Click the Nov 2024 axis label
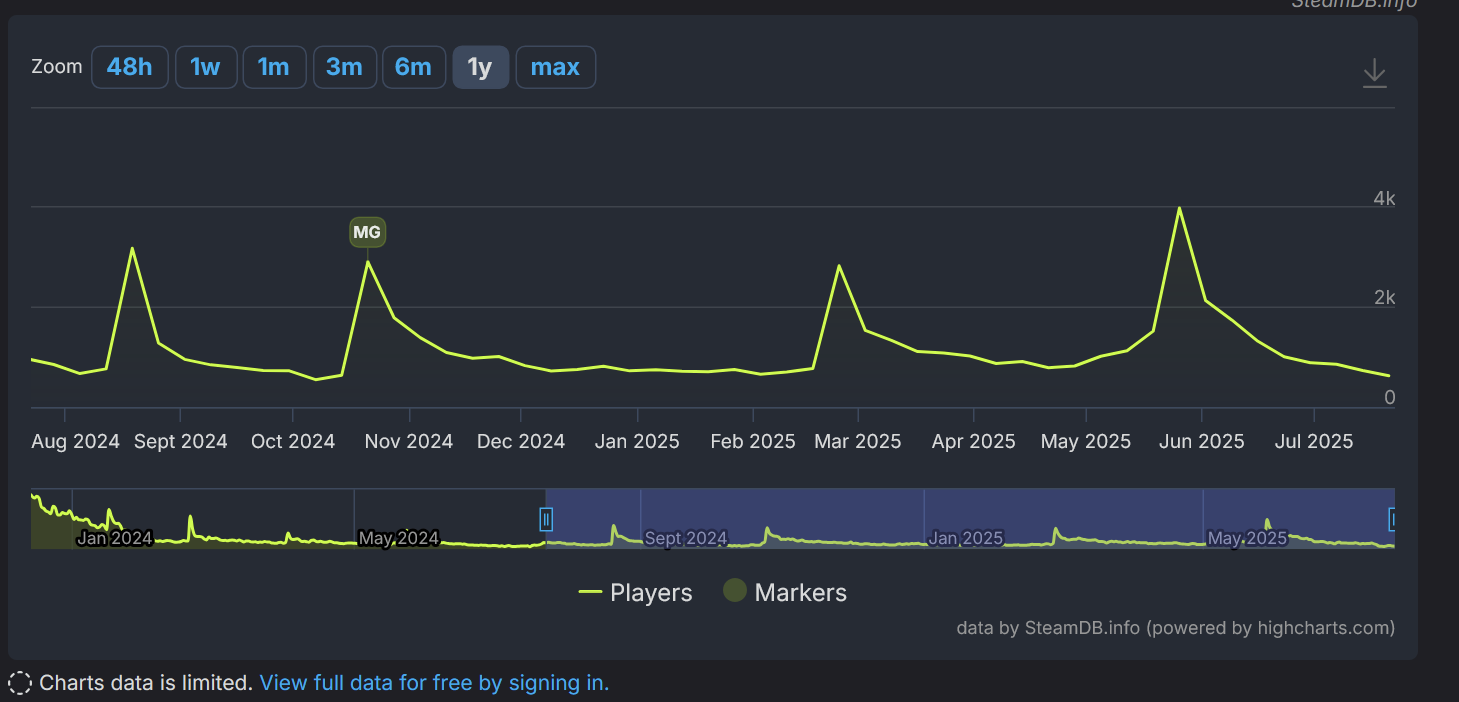 coord(408,441)
